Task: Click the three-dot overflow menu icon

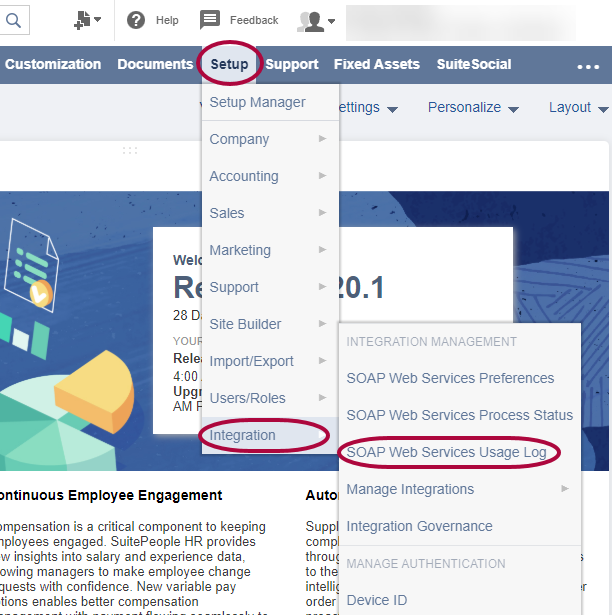Action: (x=588, y=67)
